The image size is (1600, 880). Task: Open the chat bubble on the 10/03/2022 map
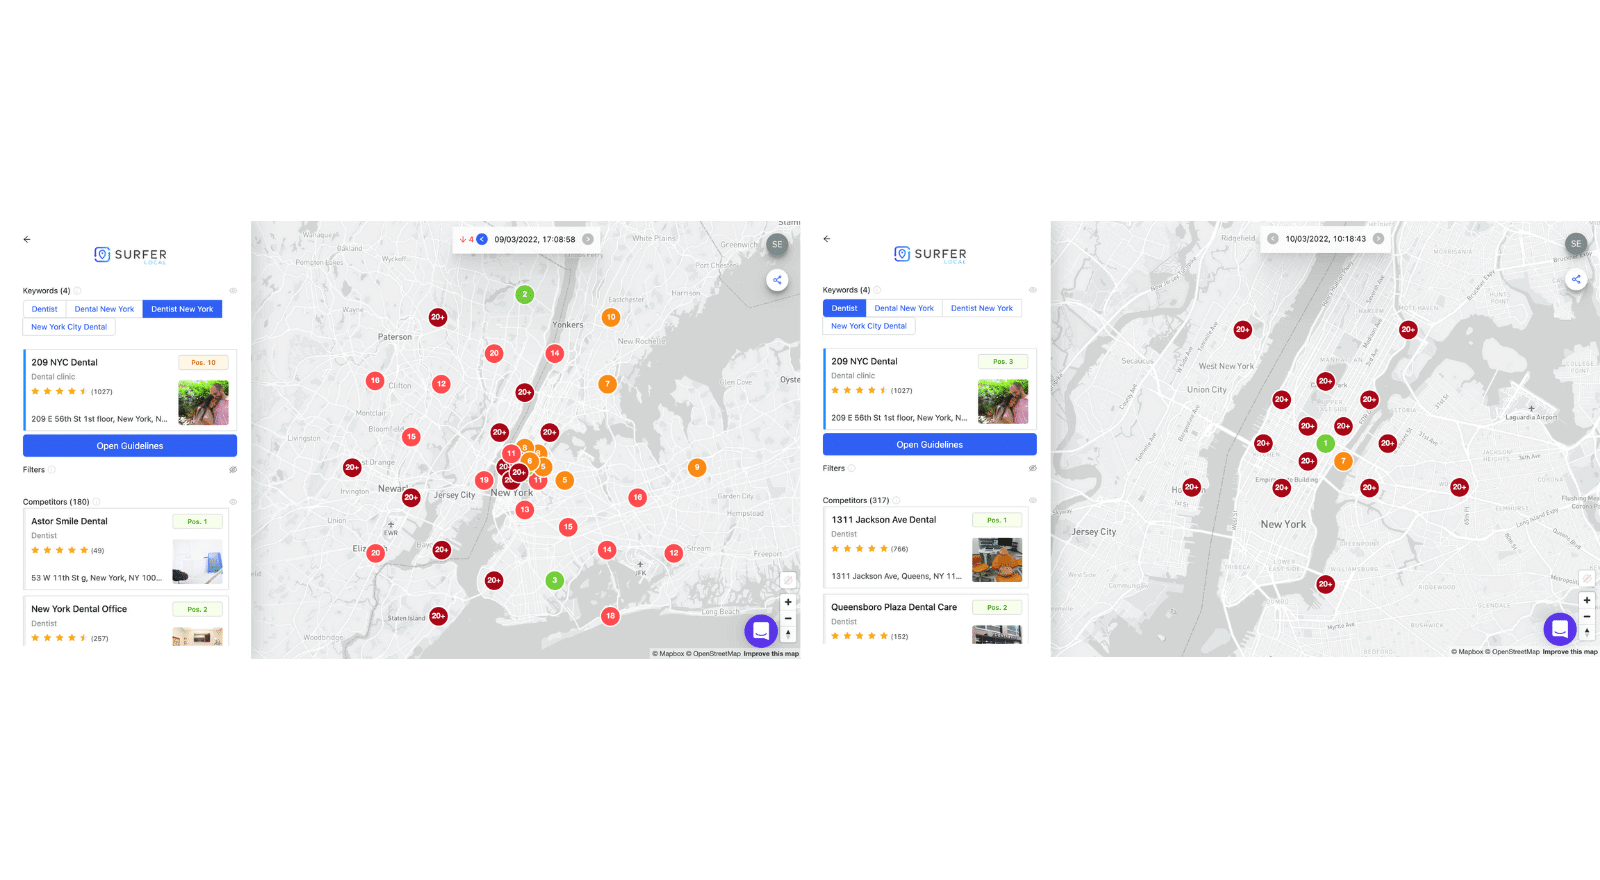1560,629
